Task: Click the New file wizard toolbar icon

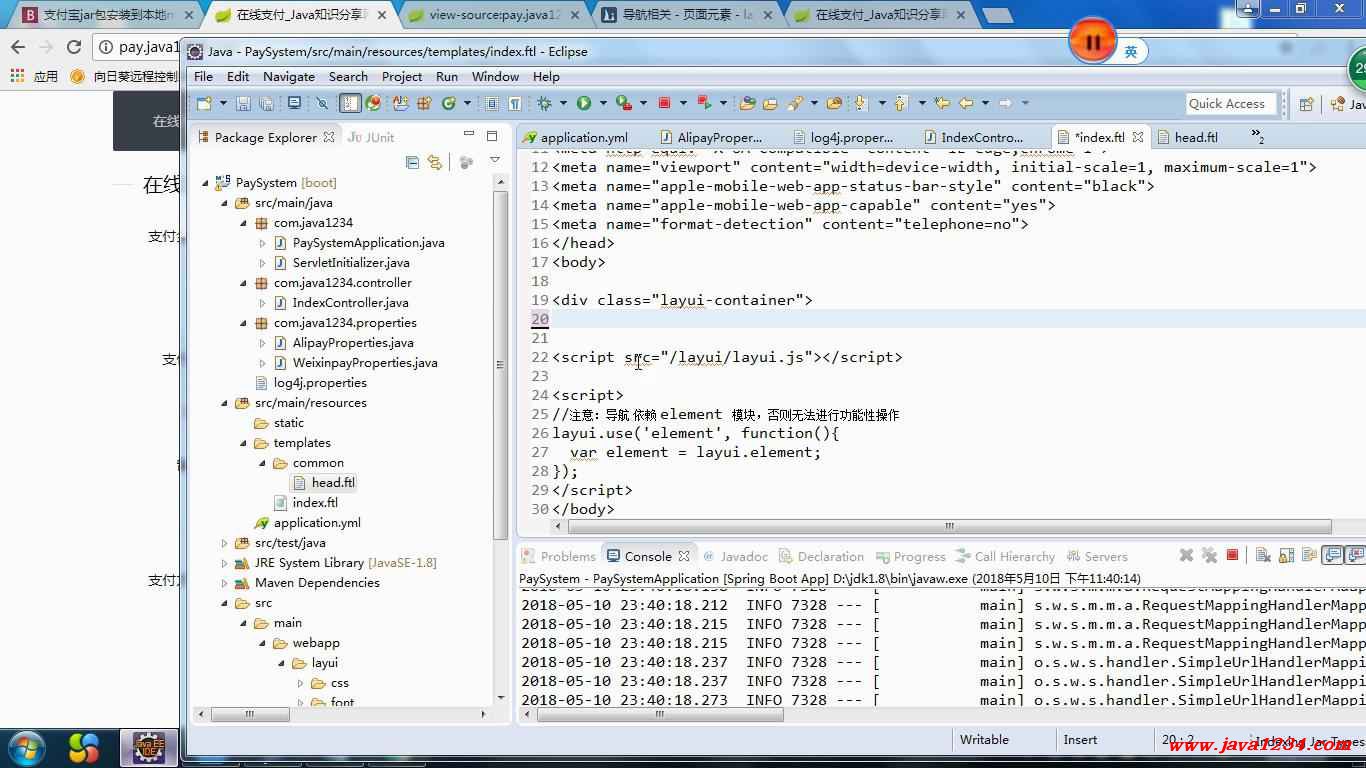Action: [204, 103]
